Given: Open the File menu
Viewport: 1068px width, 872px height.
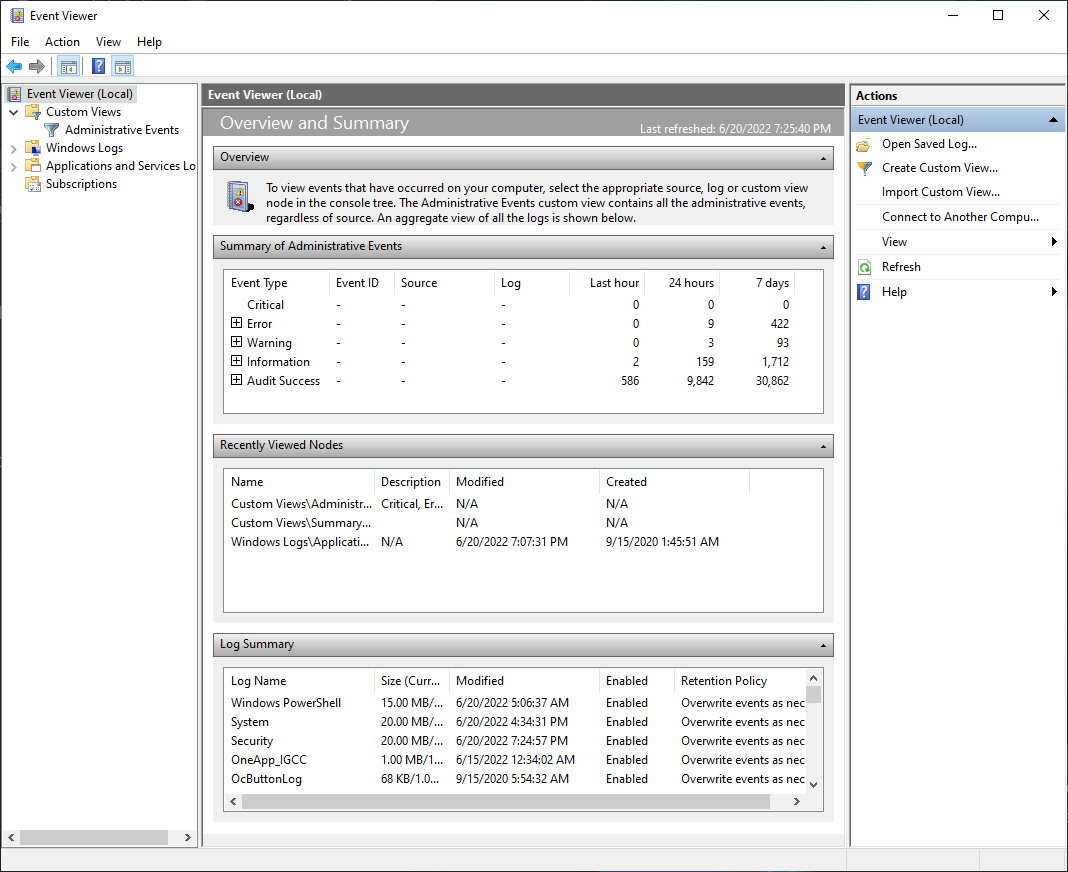Looking at the screenshot, I should coord(20,42).
